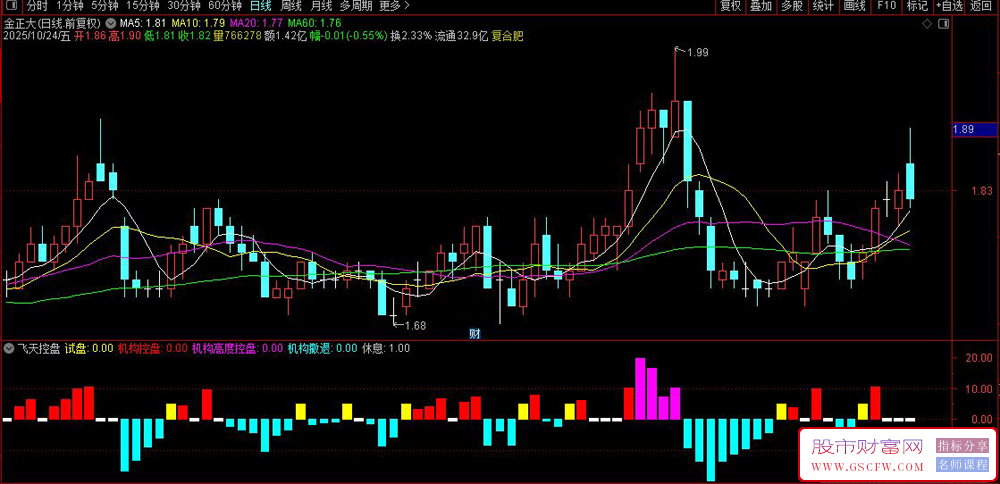This screenshot has height=484, width=1000.
Task: Add the stock via +自选
Action: point(949,6)
